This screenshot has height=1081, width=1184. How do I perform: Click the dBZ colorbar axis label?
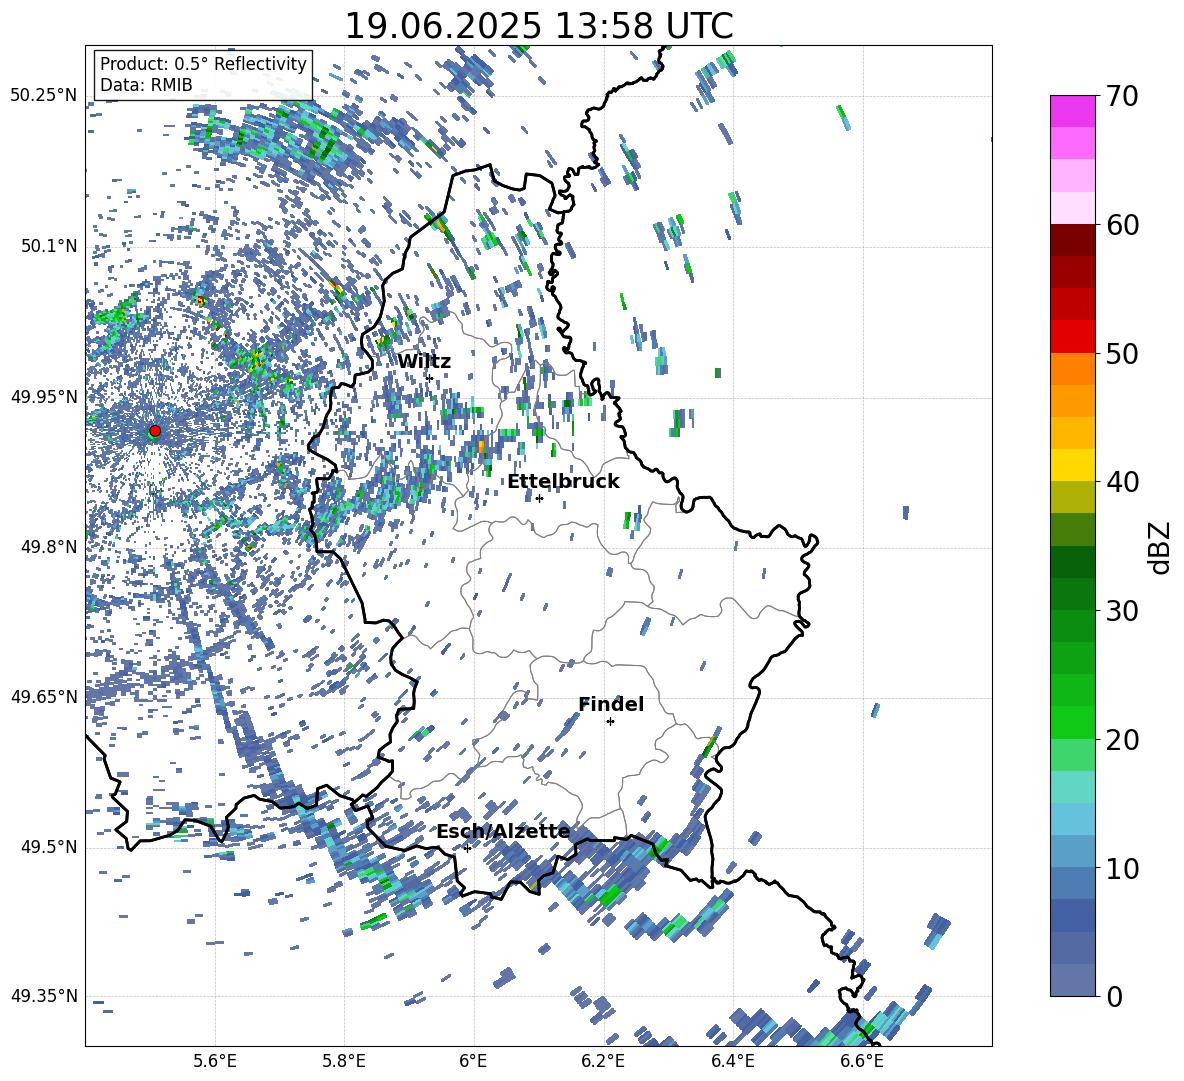pos(1161,547)
